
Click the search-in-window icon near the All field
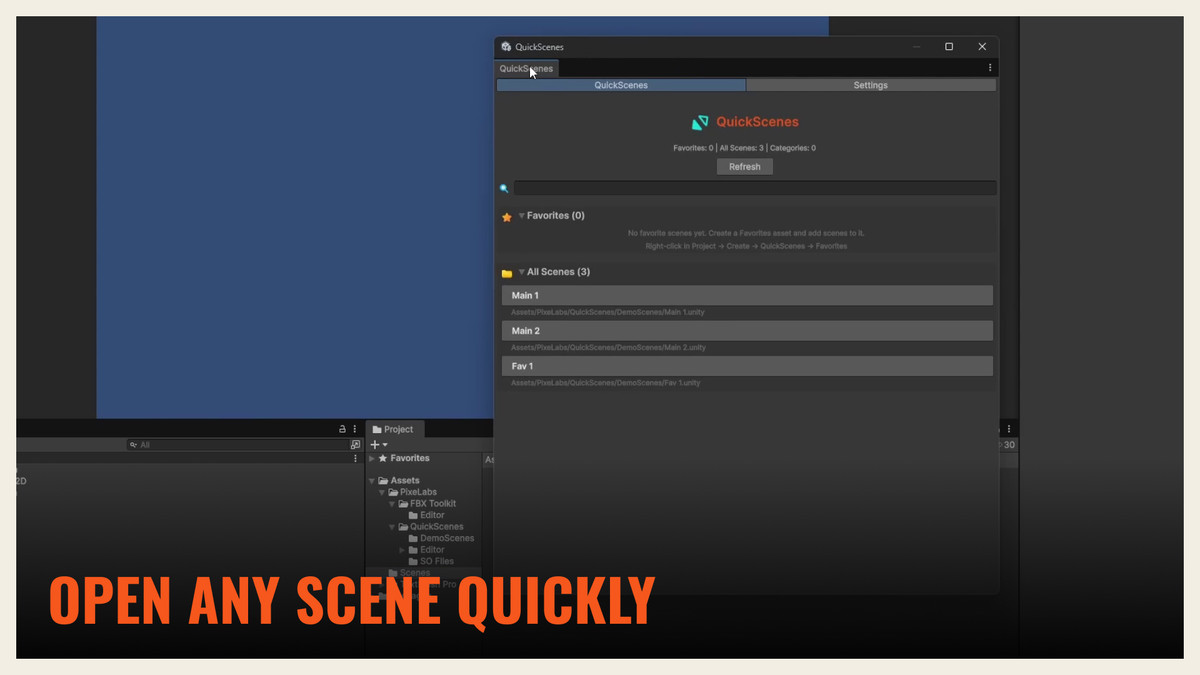point(355,444)
